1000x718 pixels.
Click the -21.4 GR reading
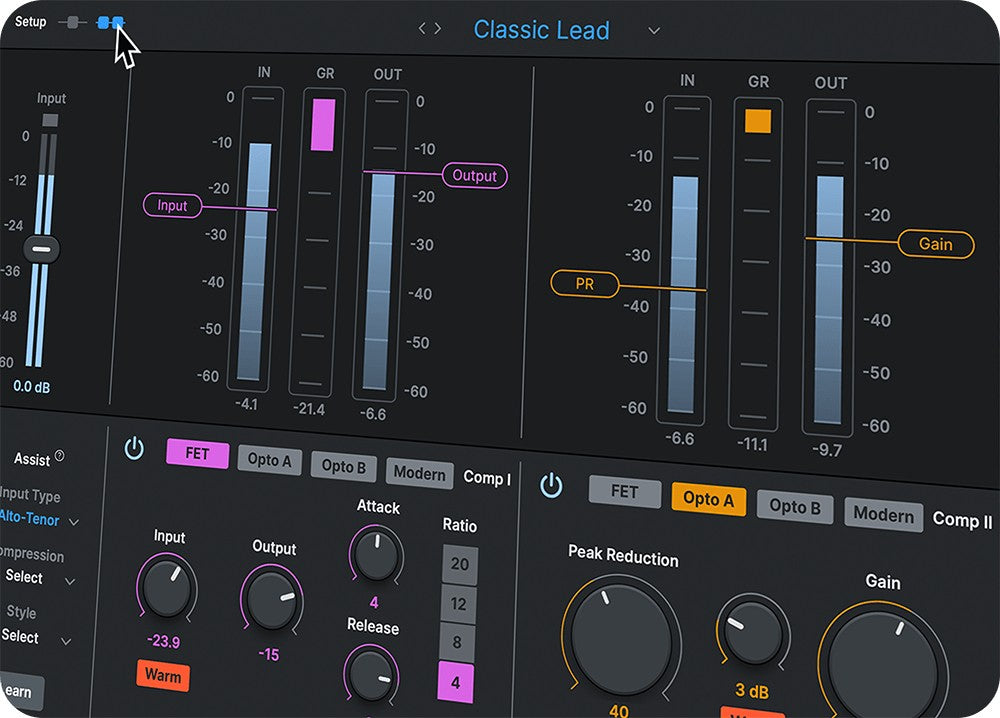309,409
